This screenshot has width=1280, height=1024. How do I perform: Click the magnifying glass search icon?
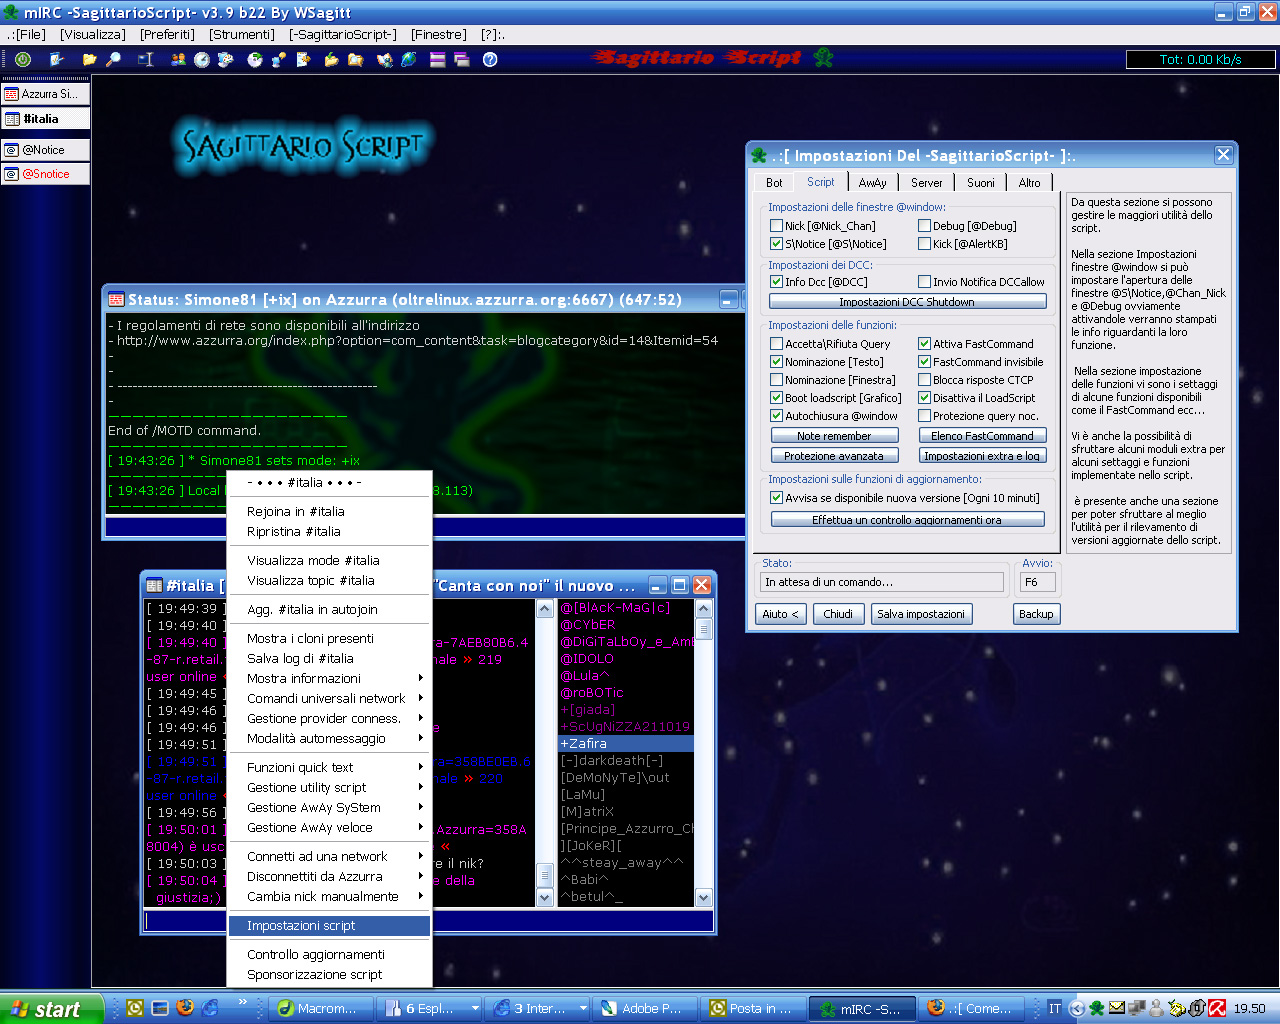click(114, 60)
